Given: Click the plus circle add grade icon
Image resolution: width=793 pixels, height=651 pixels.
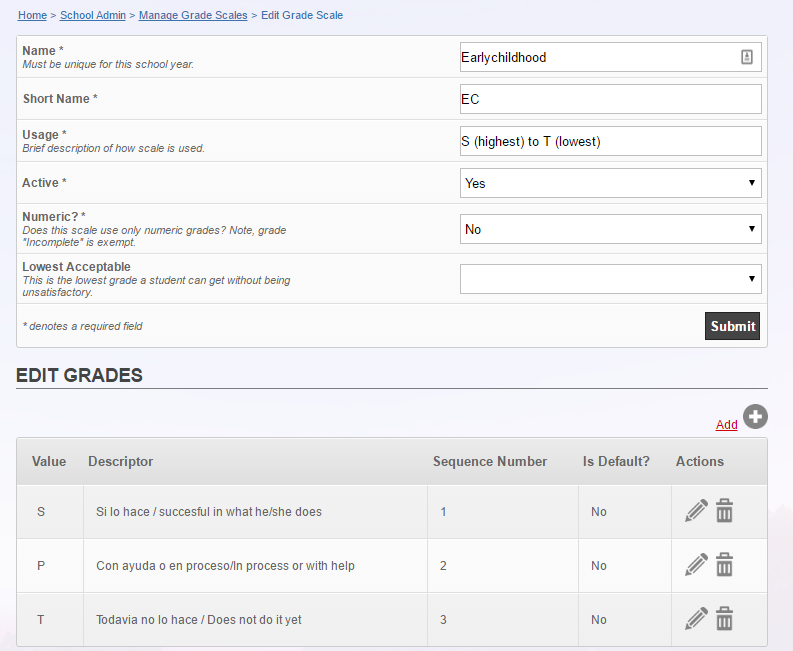Looking at the screenshot, I should pos(755,417).
